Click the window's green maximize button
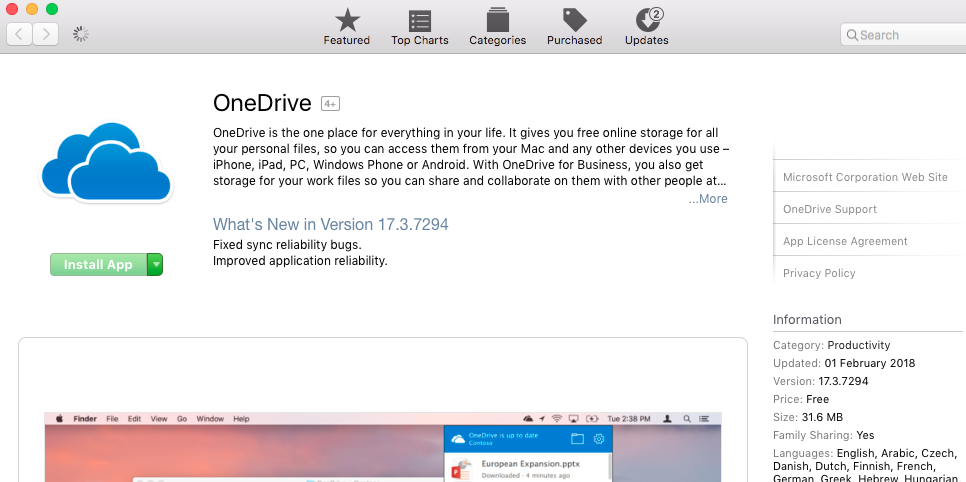The image size is (966, 482). click(52, 9)
